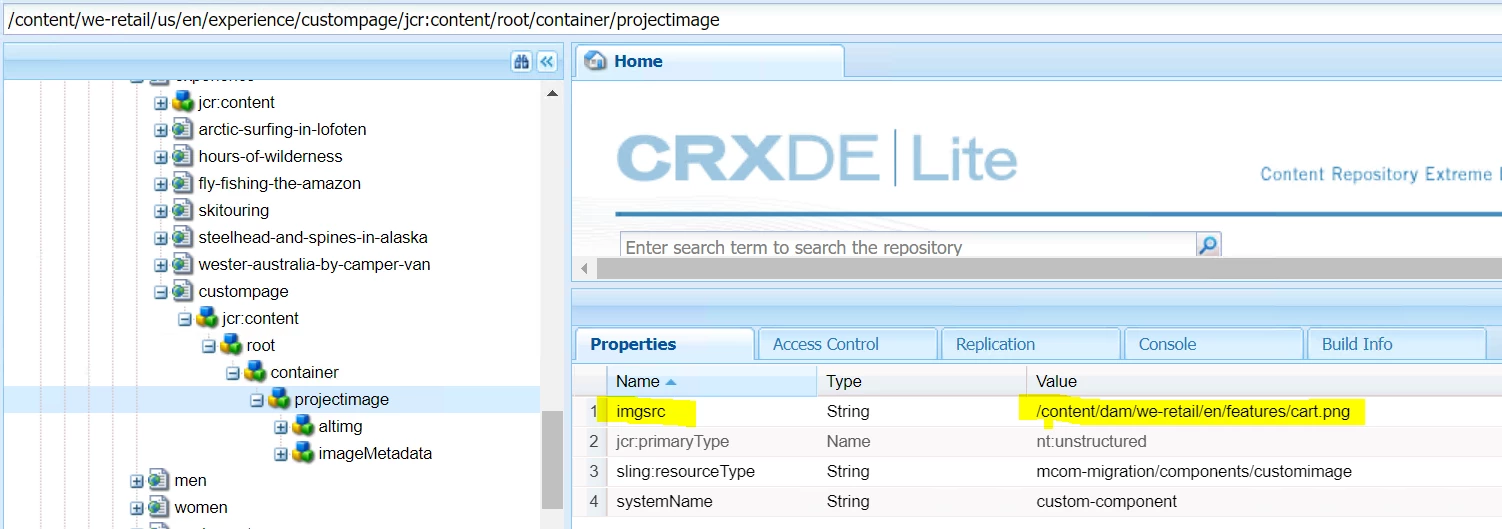Viewport: 1502px width, 529px height.
Task: Click the magnifier button beside the repository search
Action: [1209, 245]
